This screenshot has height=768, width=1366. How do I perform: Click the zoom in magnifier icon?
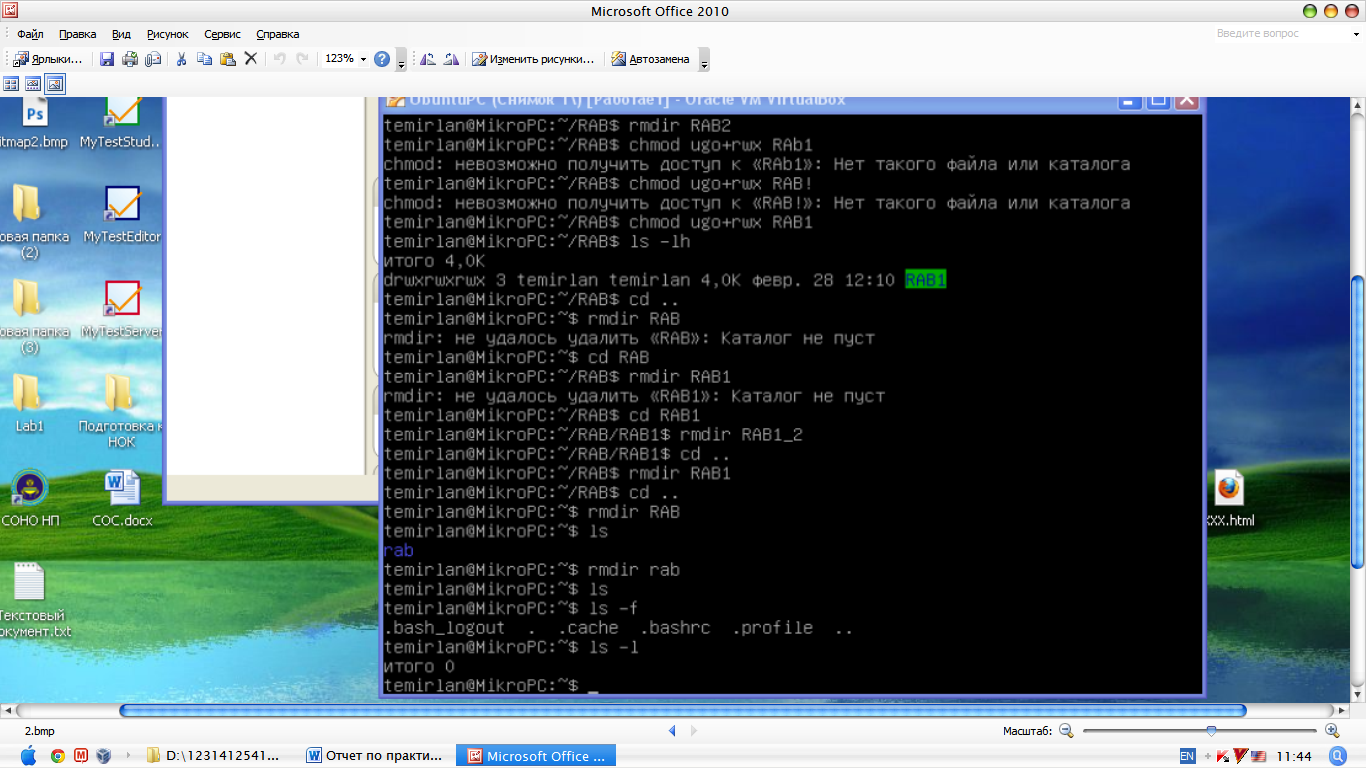(1332, 731)
